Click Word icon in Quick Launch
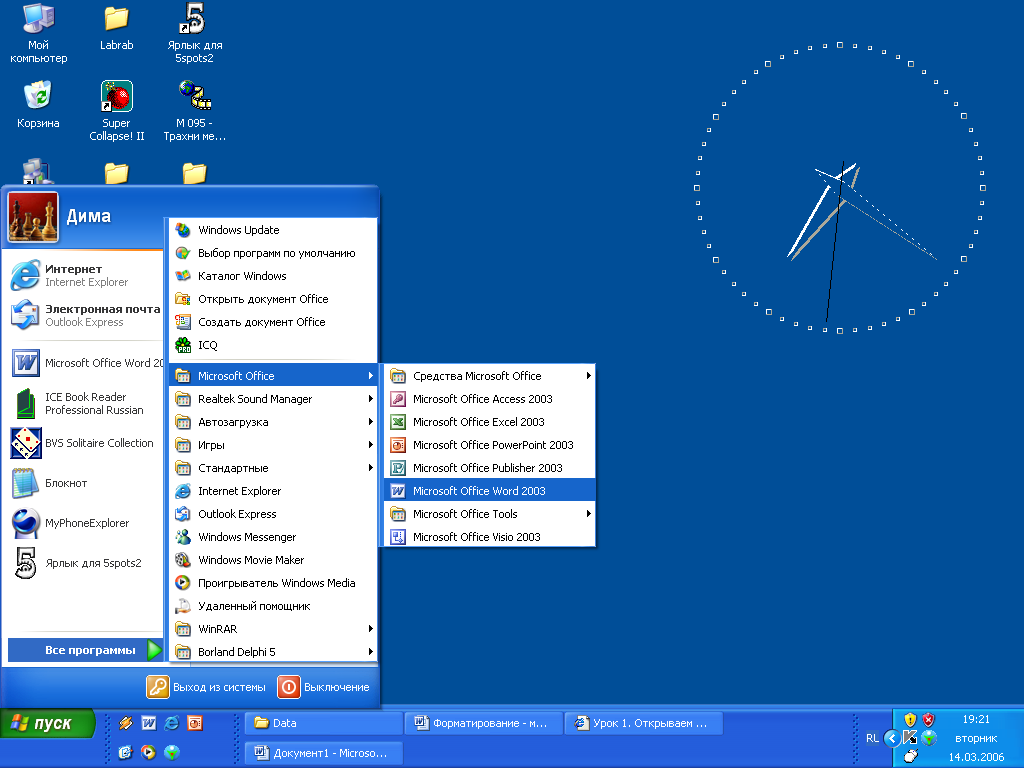 pos(149,723)
